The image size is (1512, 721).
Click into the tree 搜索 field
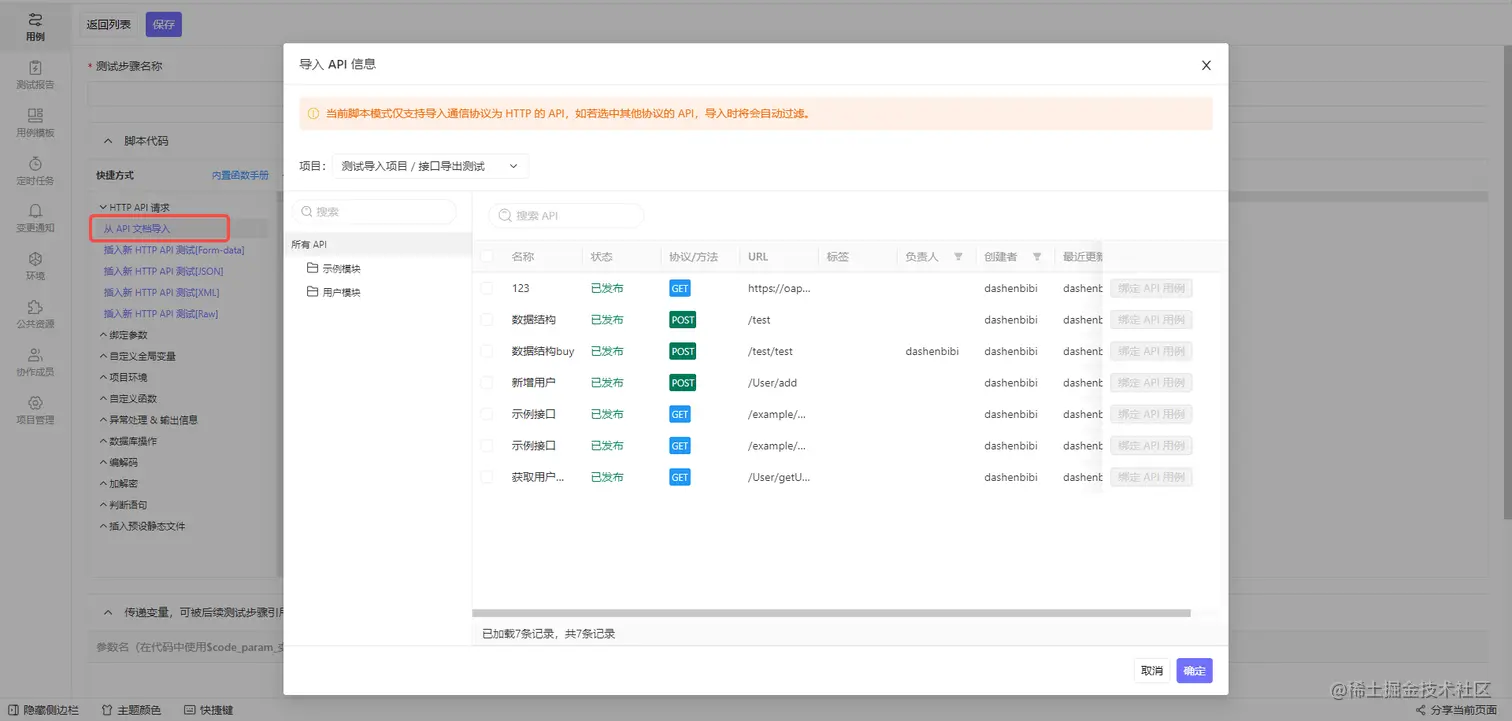[374, 212]
